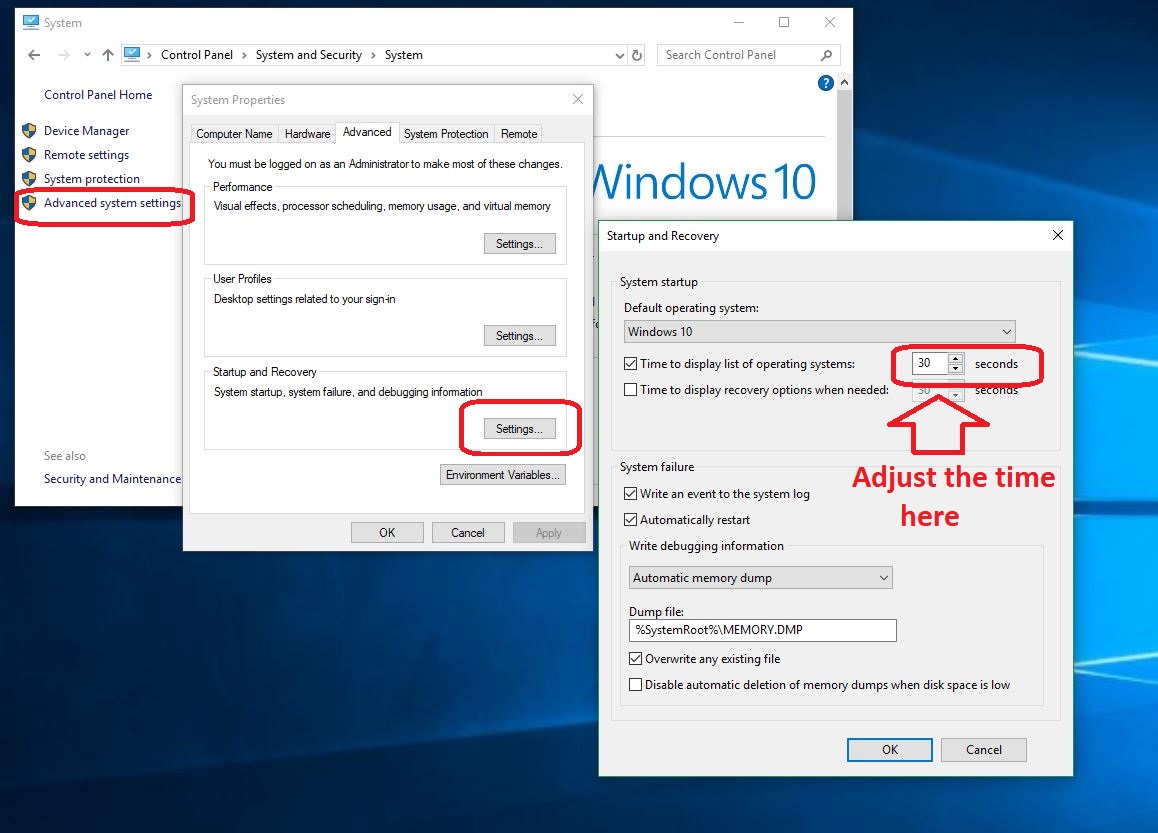Image resolution: width=1158 pixels, height=833 pixels.
Task: Open the System Protection tab
Action: click(446, 134)
